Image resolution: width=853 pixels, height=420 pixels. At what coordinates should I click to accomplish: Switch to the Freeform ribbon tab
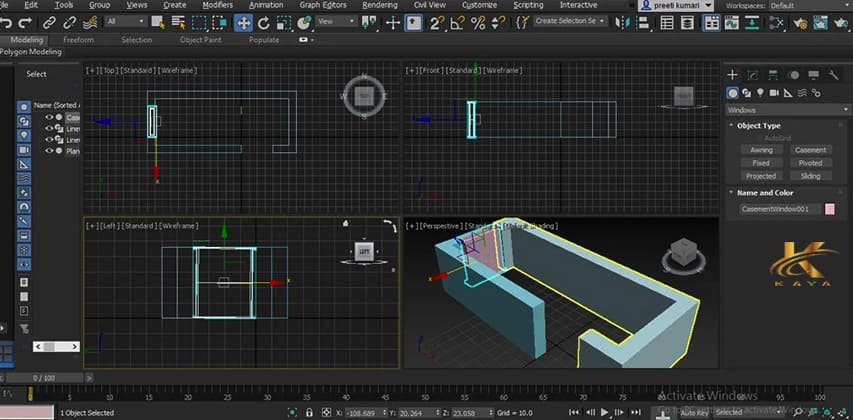[x=78, y=40]
